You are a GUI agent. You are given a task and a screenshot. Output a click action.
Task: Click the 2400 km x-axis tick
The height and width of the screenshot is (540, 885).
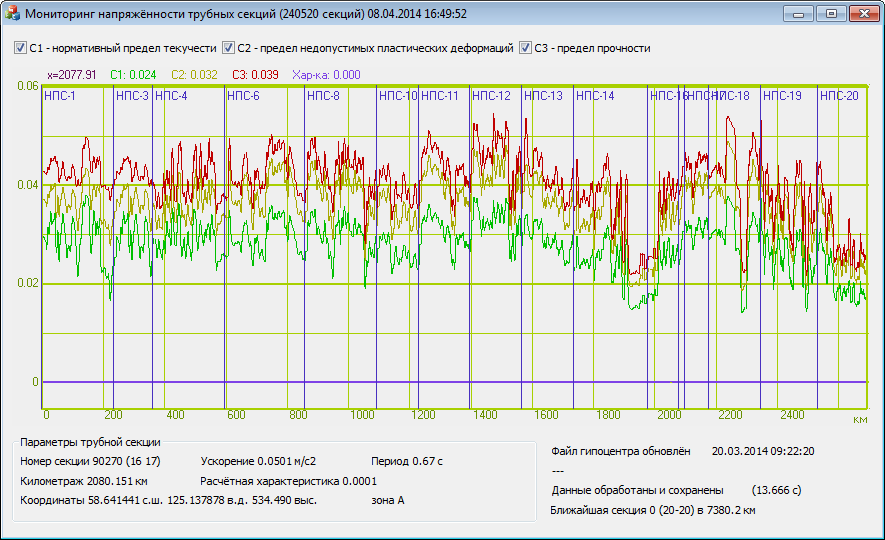coord(792,415)
